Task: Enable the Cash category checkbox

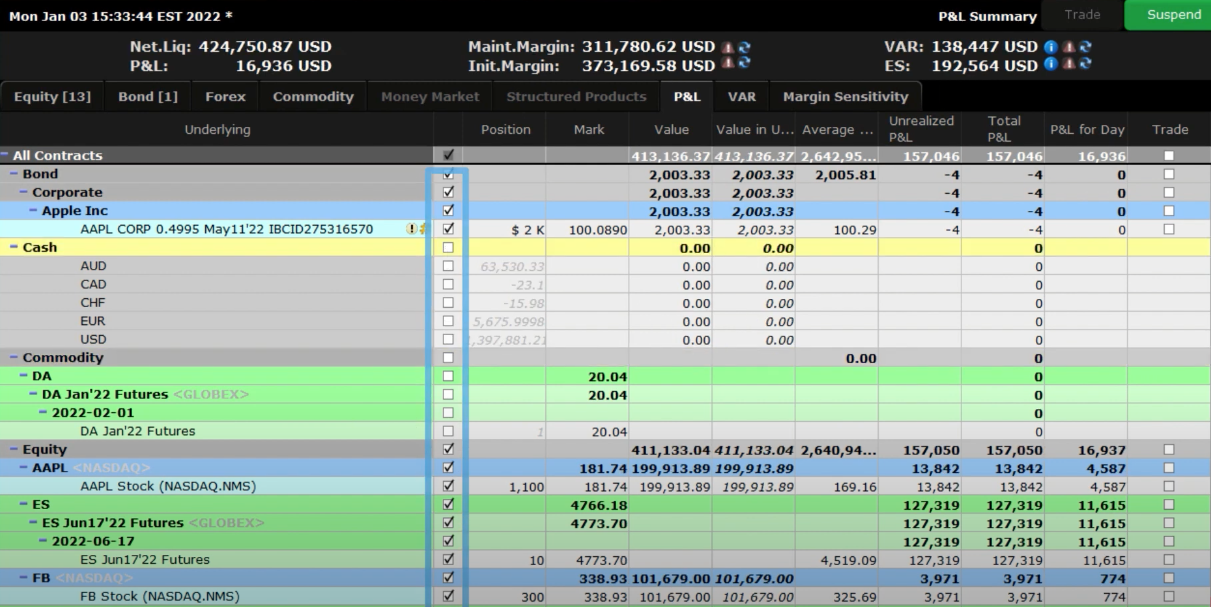Action: point(448,248)
